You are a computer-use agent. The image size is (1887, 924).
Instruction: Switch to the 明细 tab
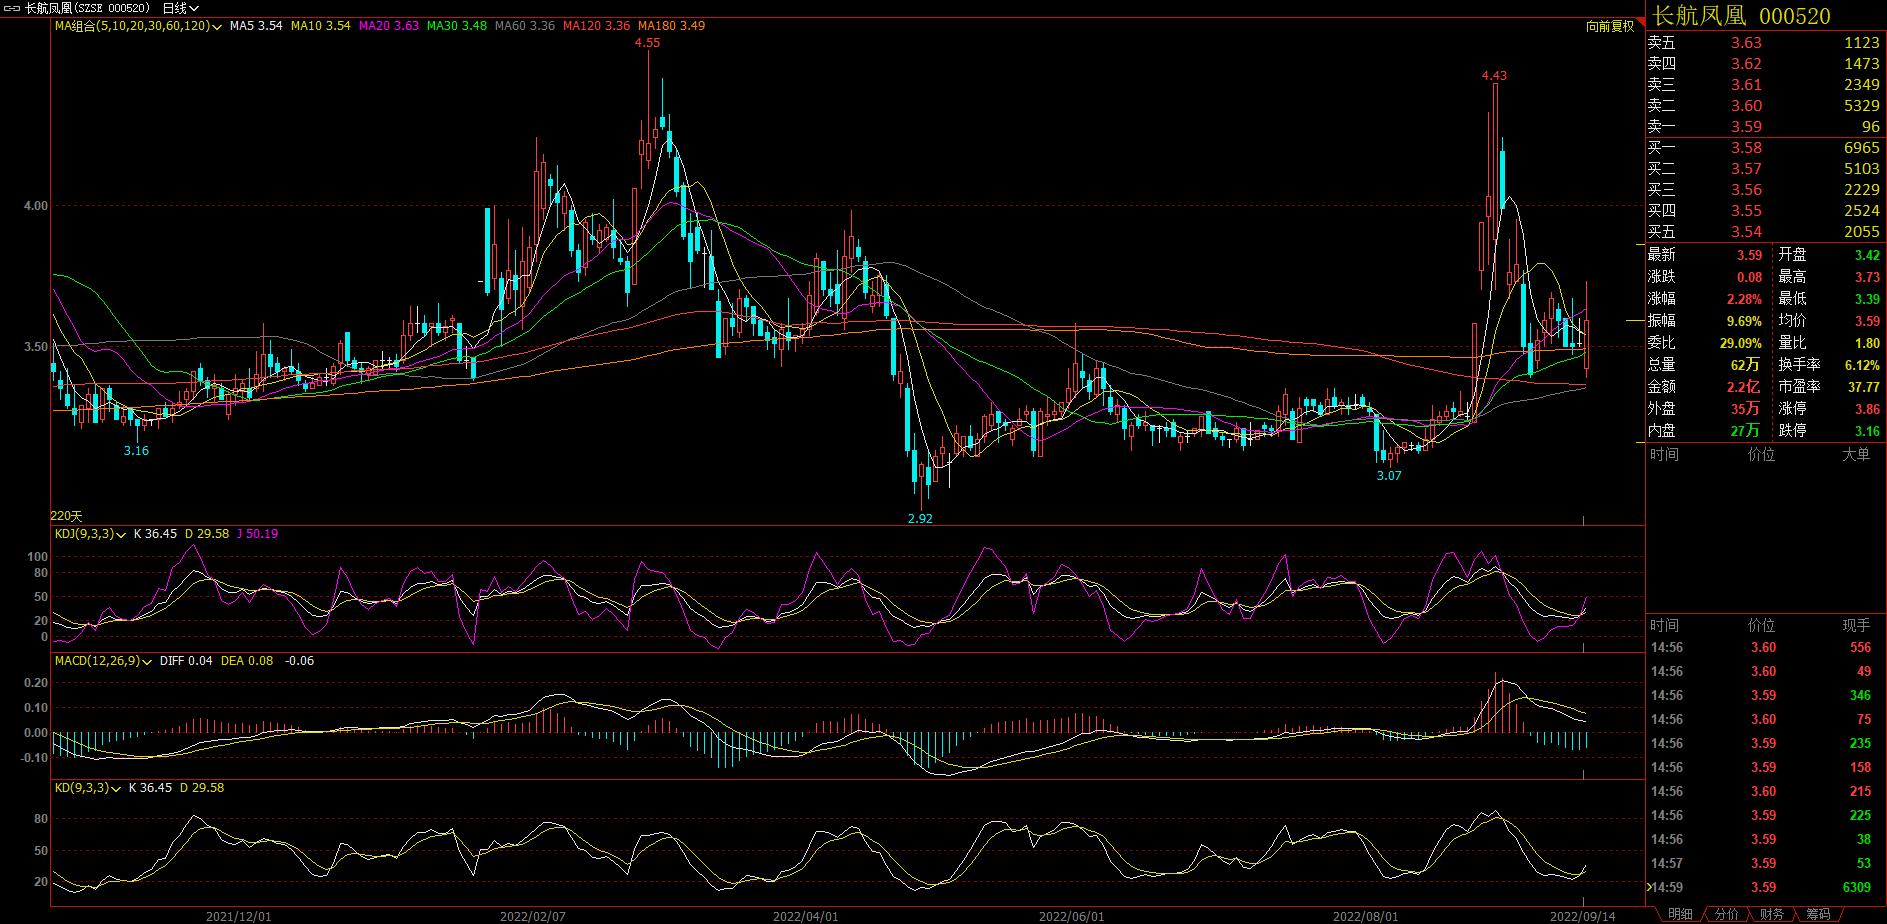tap(1680, 914)
